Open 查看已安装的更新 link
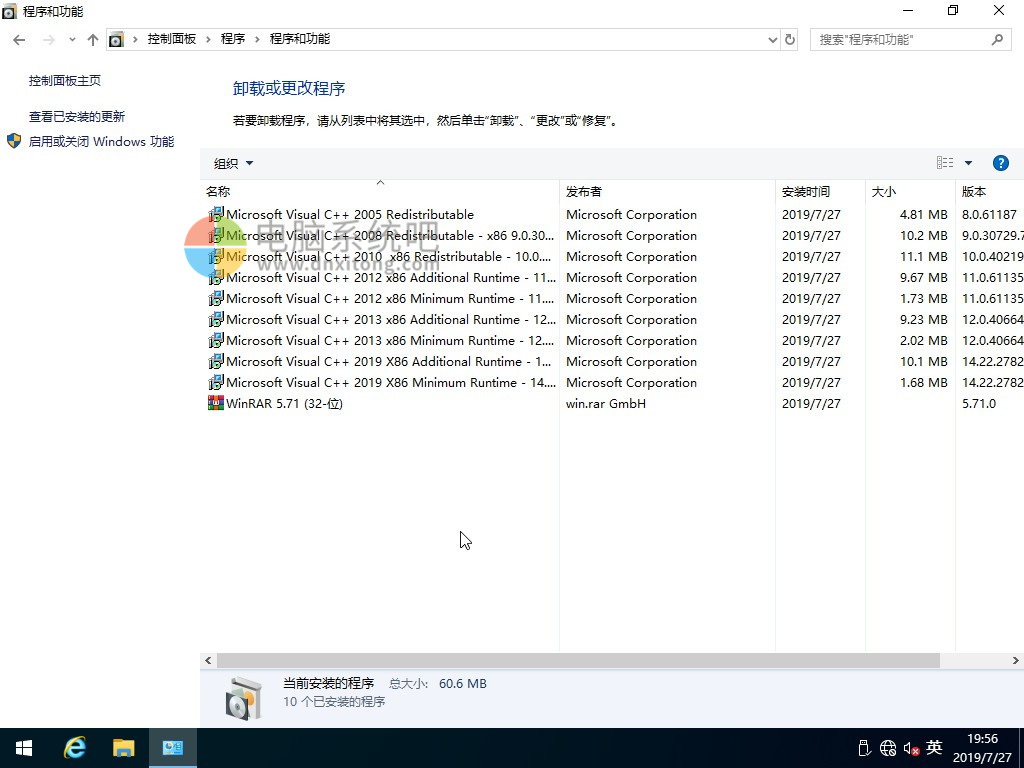 pos(76,116)
